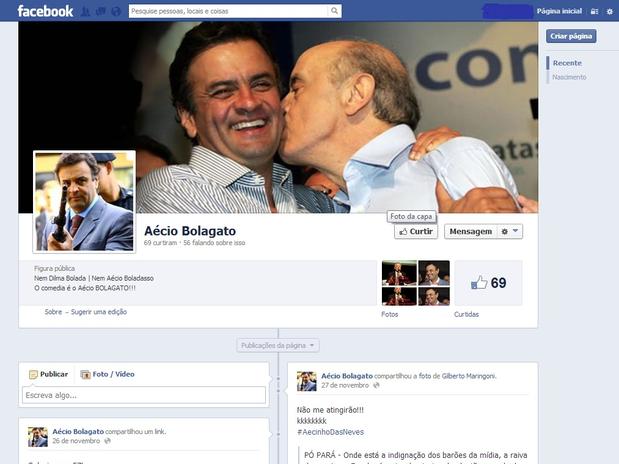Expand the page gear dropdown beside Mensagem
This screenshot has height=464, width=619.
510,231
